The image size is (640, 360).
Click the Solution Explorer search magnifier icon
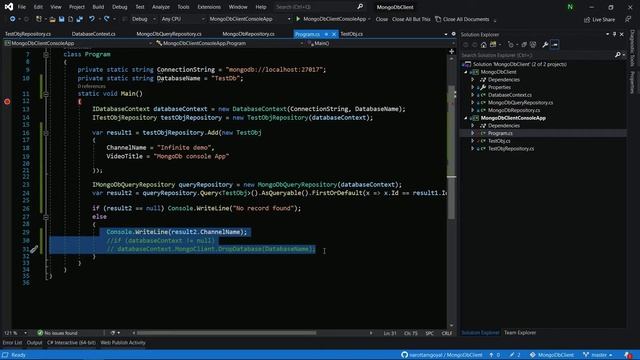pyautogui.click(x=618, y=55)
